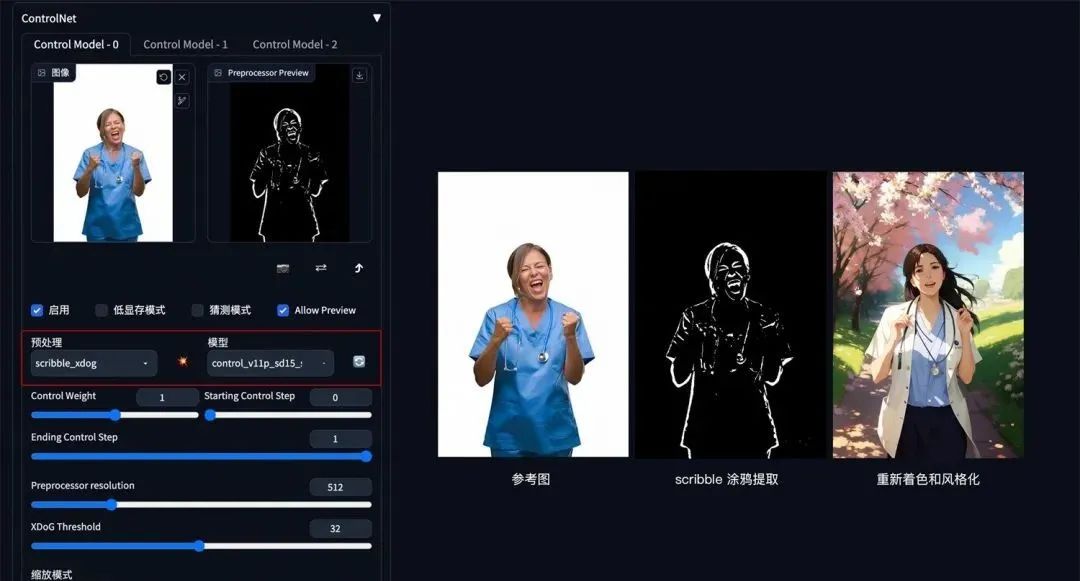
Task: Switch to Control Model - 2 tab
Action: tap(295, 44)
